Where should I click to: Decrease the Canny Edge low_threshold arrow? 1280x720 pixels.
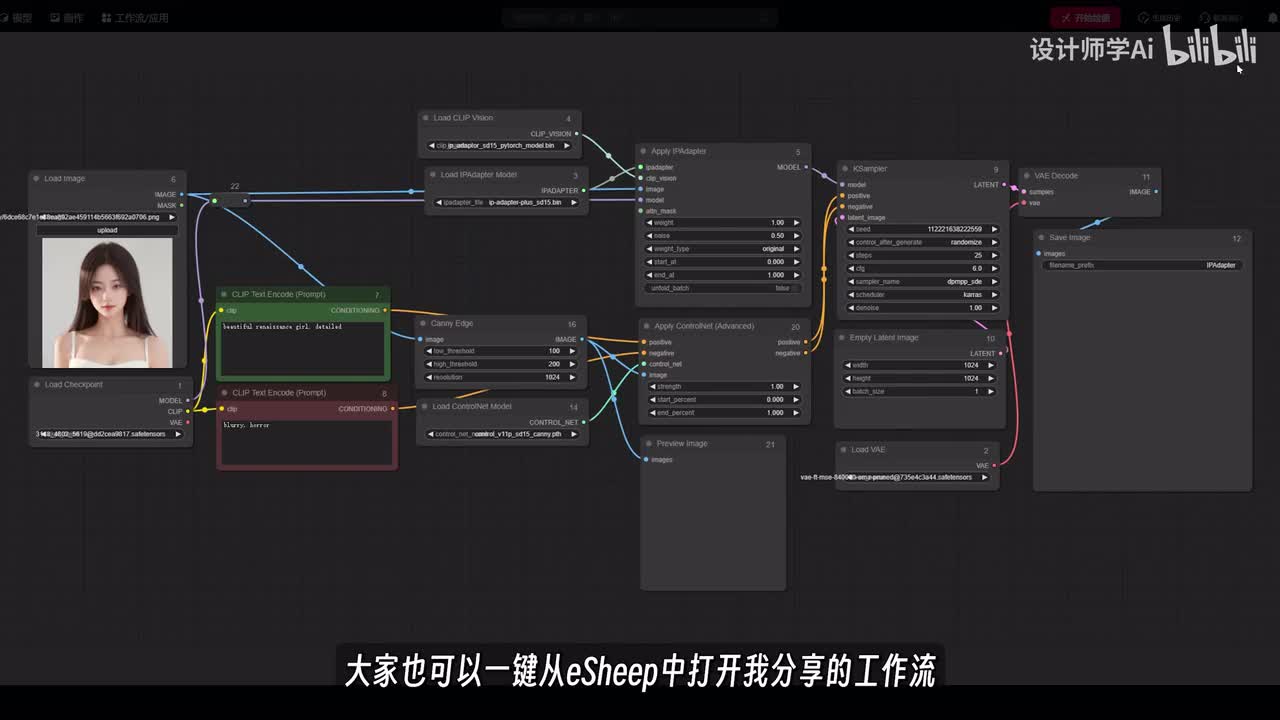click(x=430, y=351)
